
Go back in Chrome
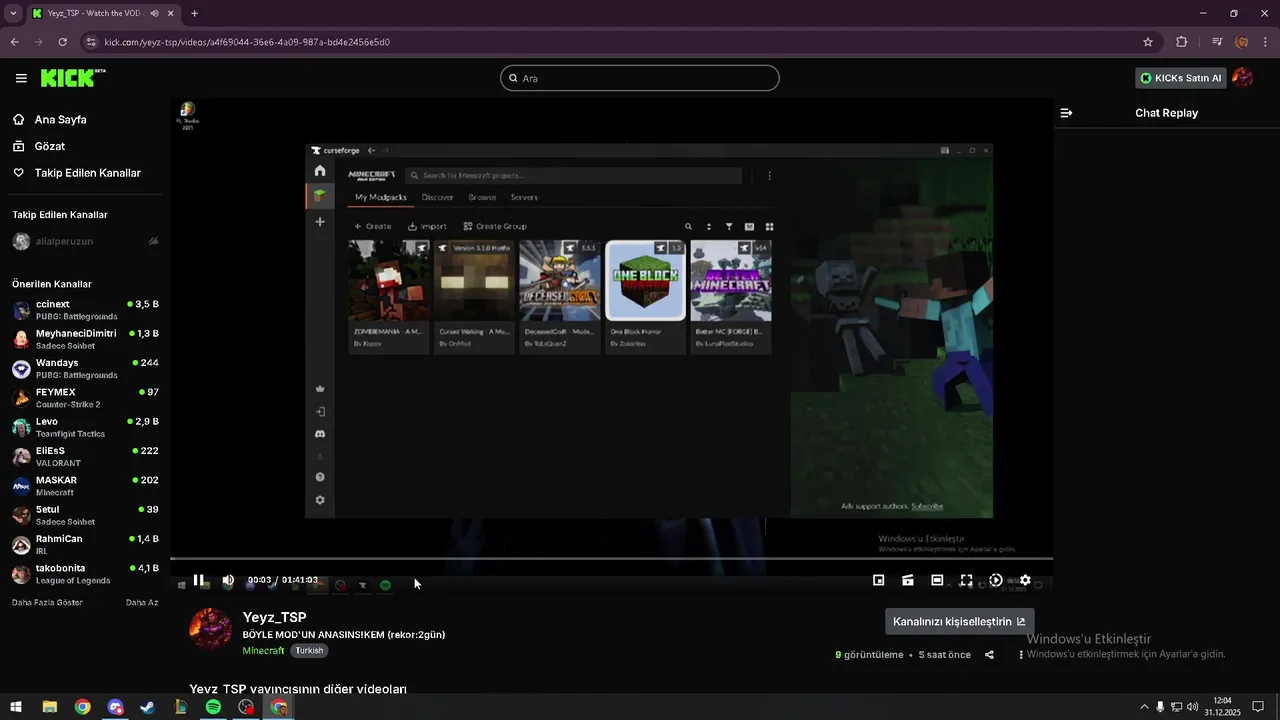coord(15,42)
